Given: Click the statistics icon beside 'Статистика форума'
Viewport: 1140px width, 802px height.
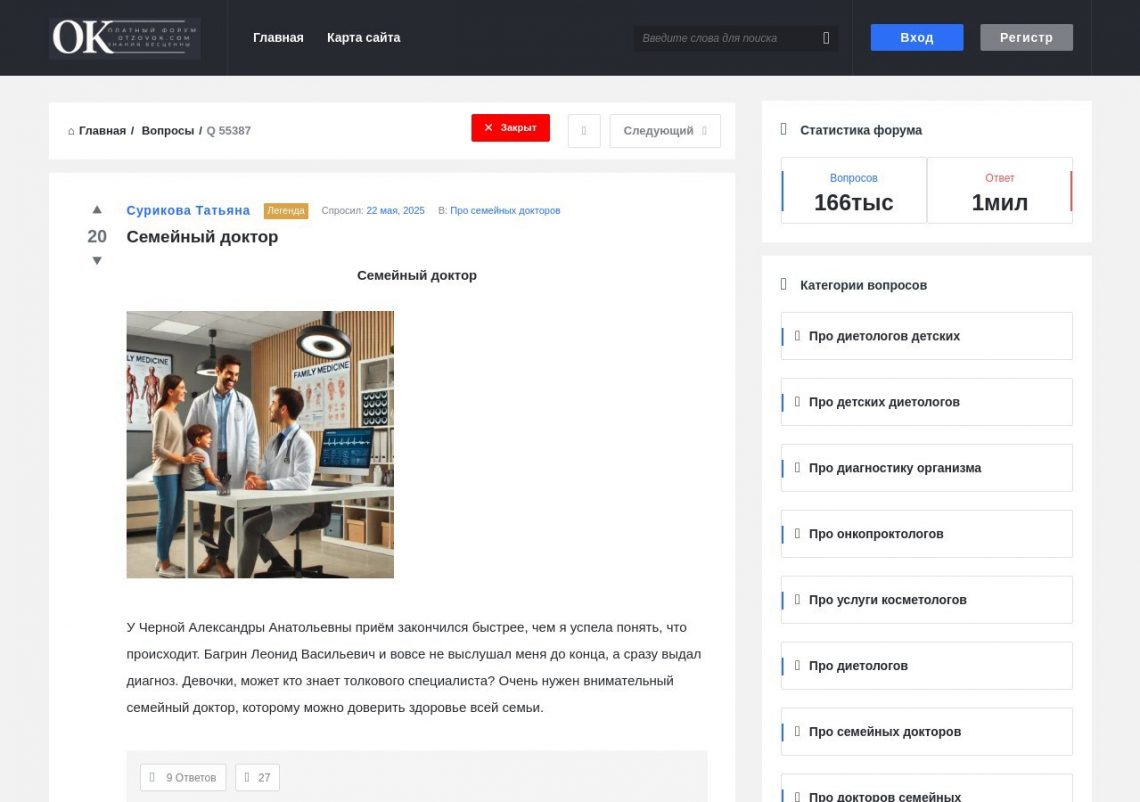Looking at the screenshot, I should [x=783, y=129].
